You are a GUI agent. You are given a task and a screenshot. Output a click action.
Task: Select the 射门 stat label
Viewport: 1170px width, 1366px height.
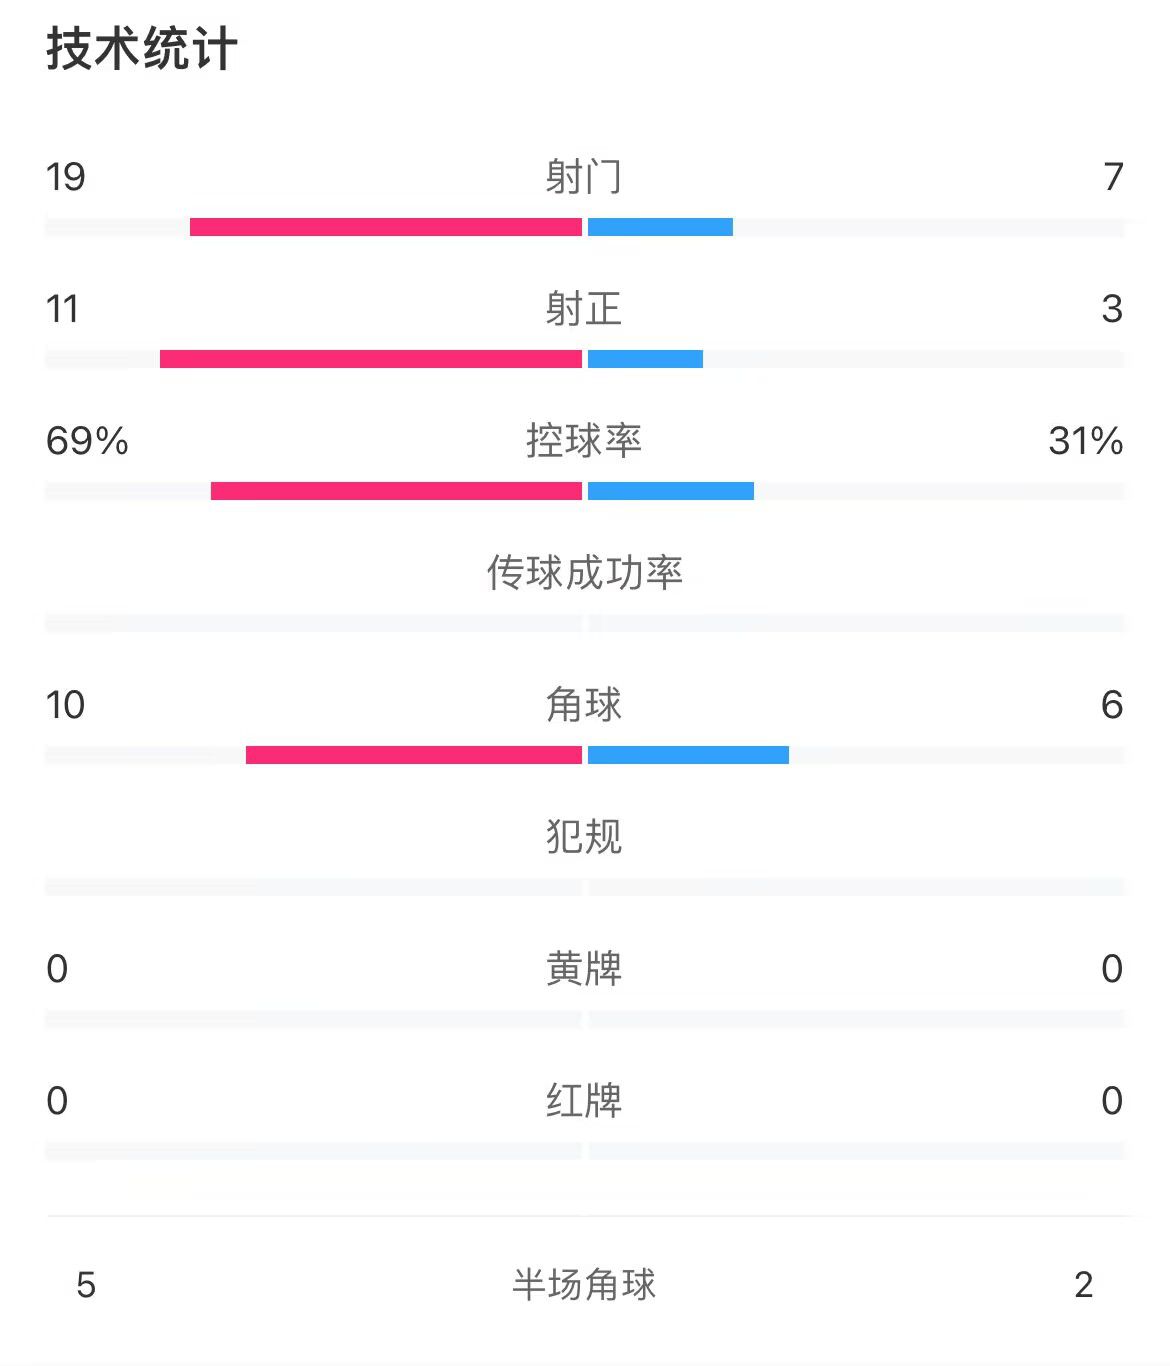pos(584,177)
